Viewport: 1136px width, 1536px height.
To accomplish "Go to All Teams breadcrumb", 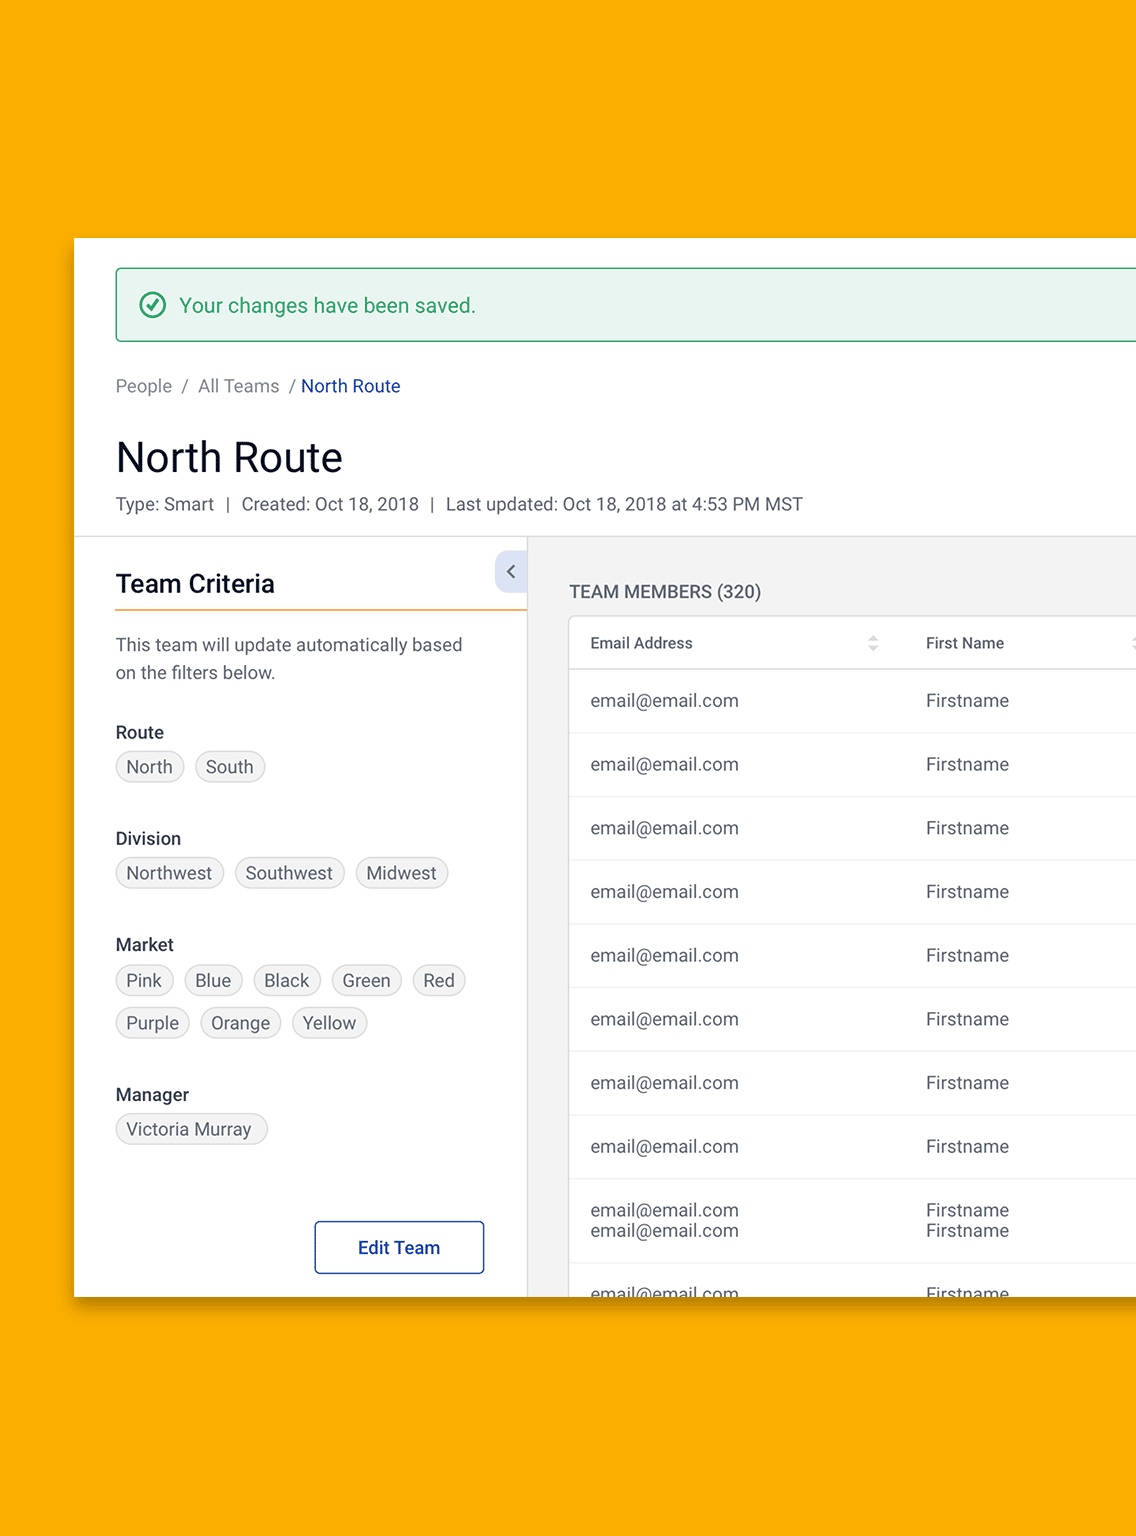I will [238, 386].
